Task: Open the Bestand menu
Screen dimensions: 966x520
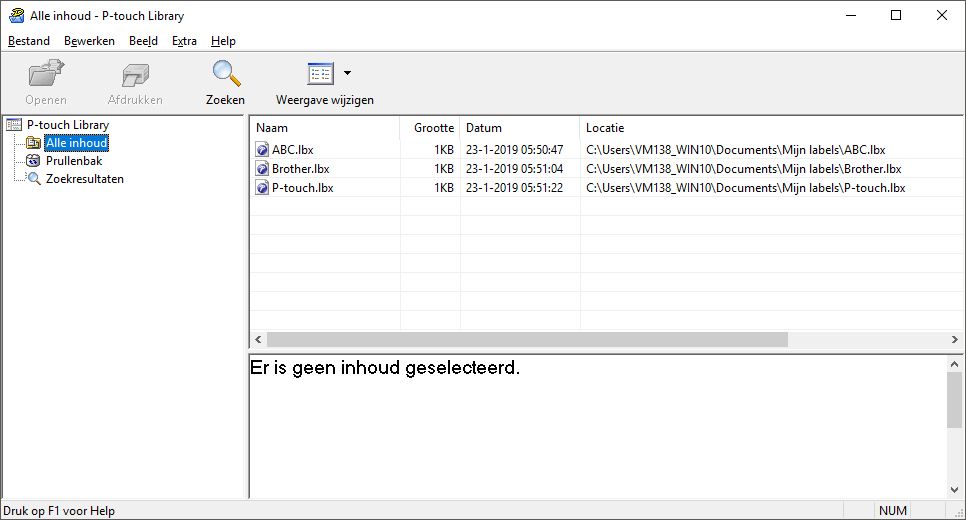Action: click(29, 41)
